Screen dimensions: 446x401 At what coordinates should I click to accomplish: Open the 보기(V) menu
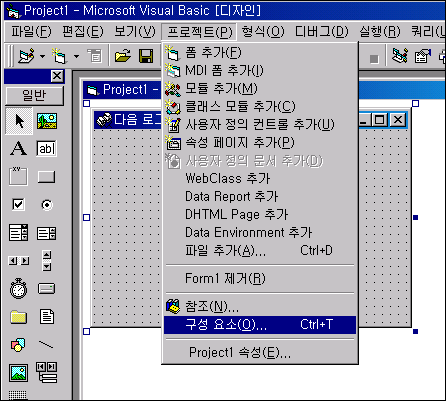click(135, 32)
